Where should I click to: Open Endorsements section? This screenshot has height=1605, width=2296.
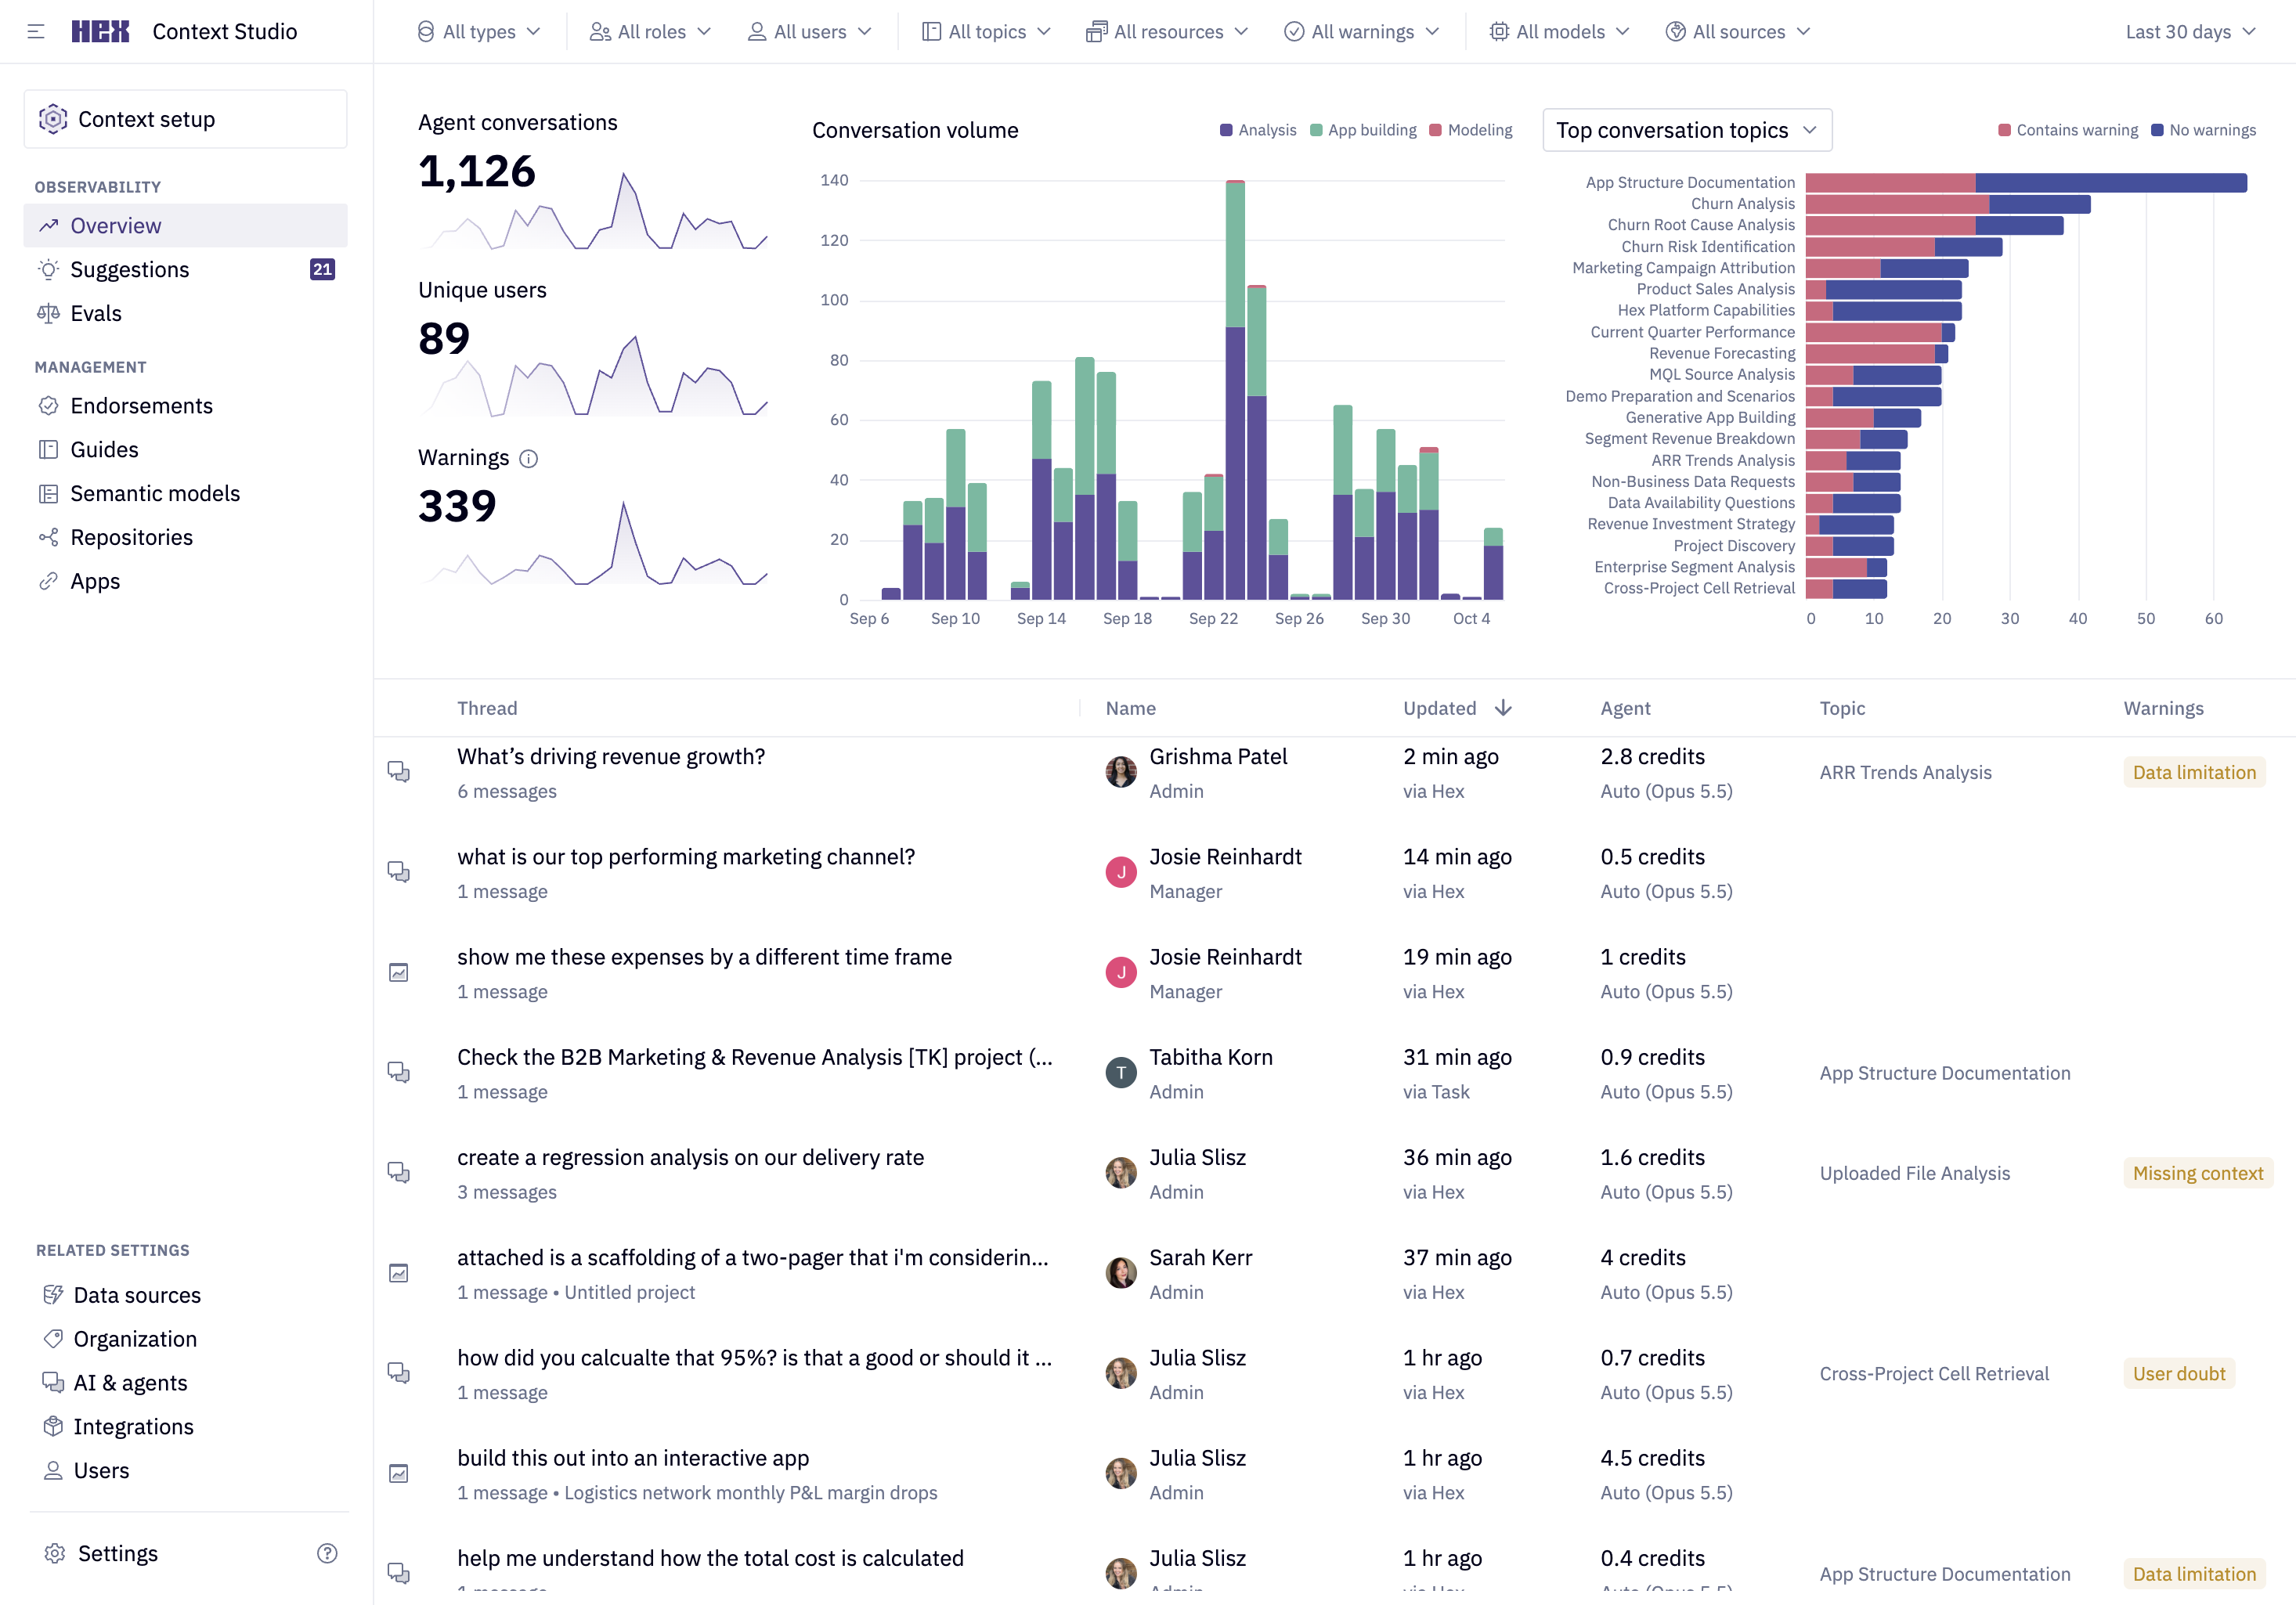(185, 405)
